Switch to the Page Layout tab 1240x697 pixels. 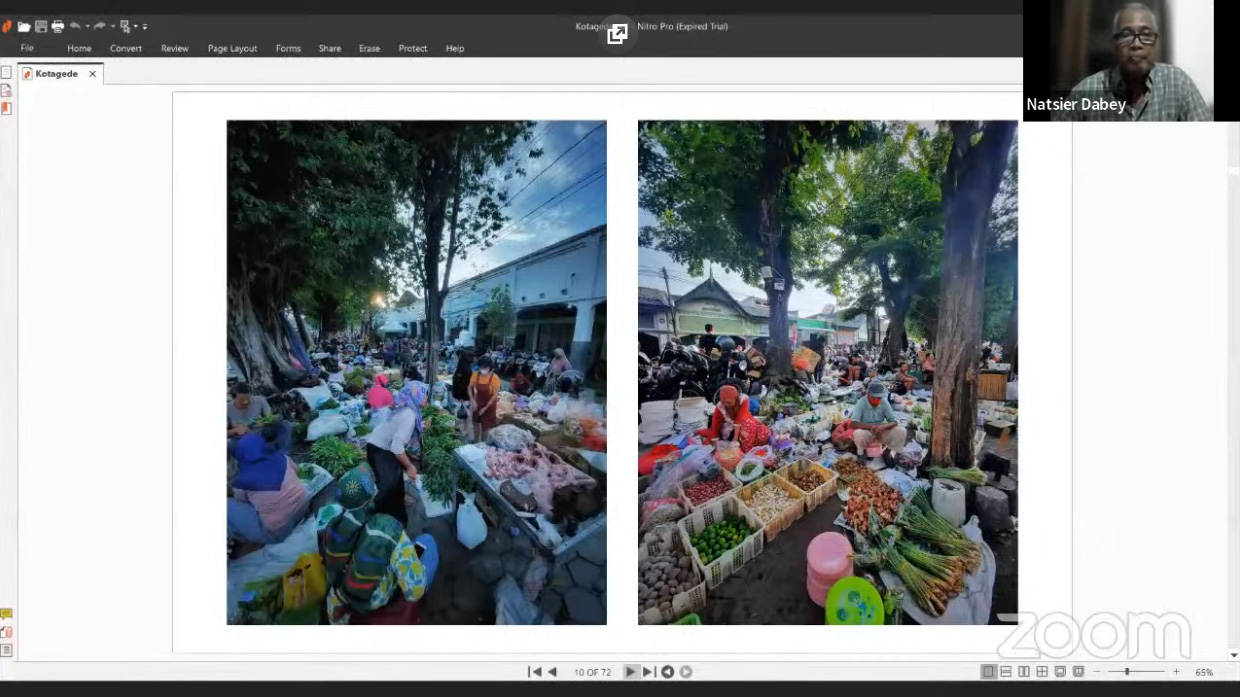click(232, 48)
